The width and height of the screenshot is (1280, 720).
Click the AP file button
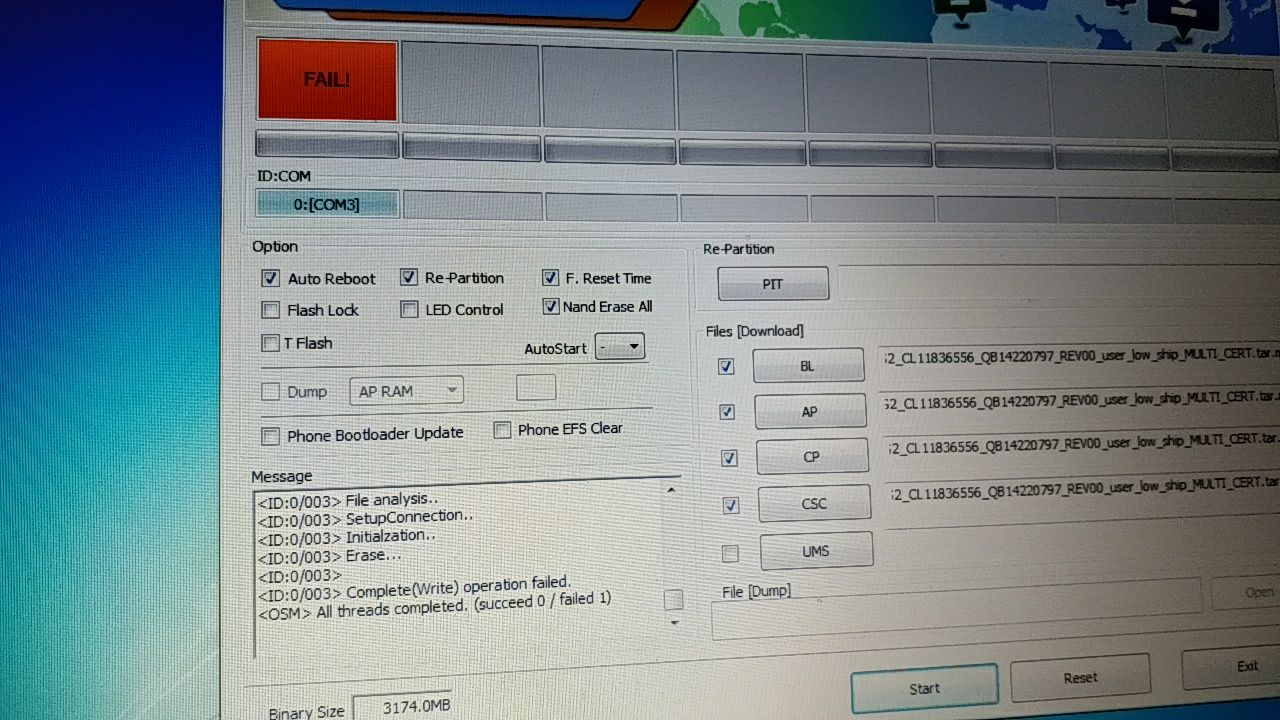point(810,411)
